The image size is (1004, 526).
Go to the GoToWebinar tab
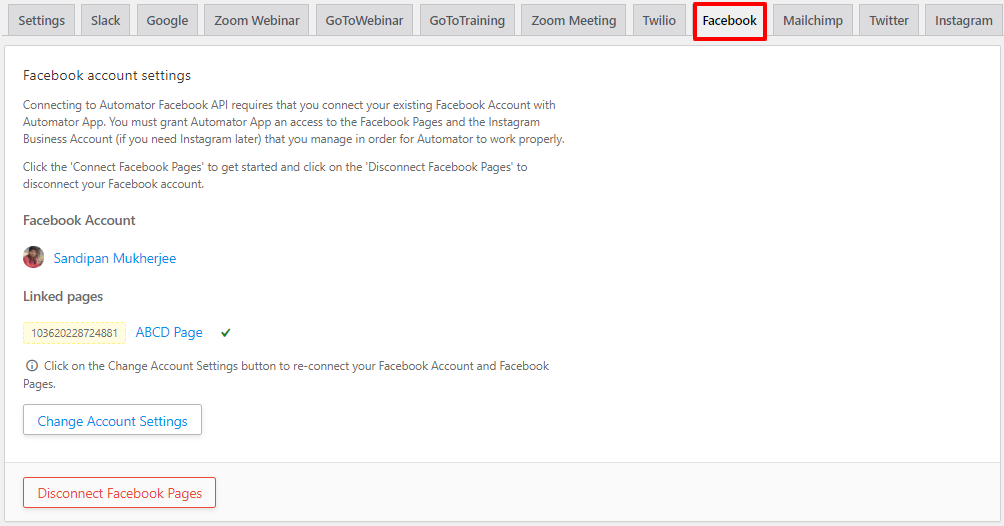click(364, 21)
